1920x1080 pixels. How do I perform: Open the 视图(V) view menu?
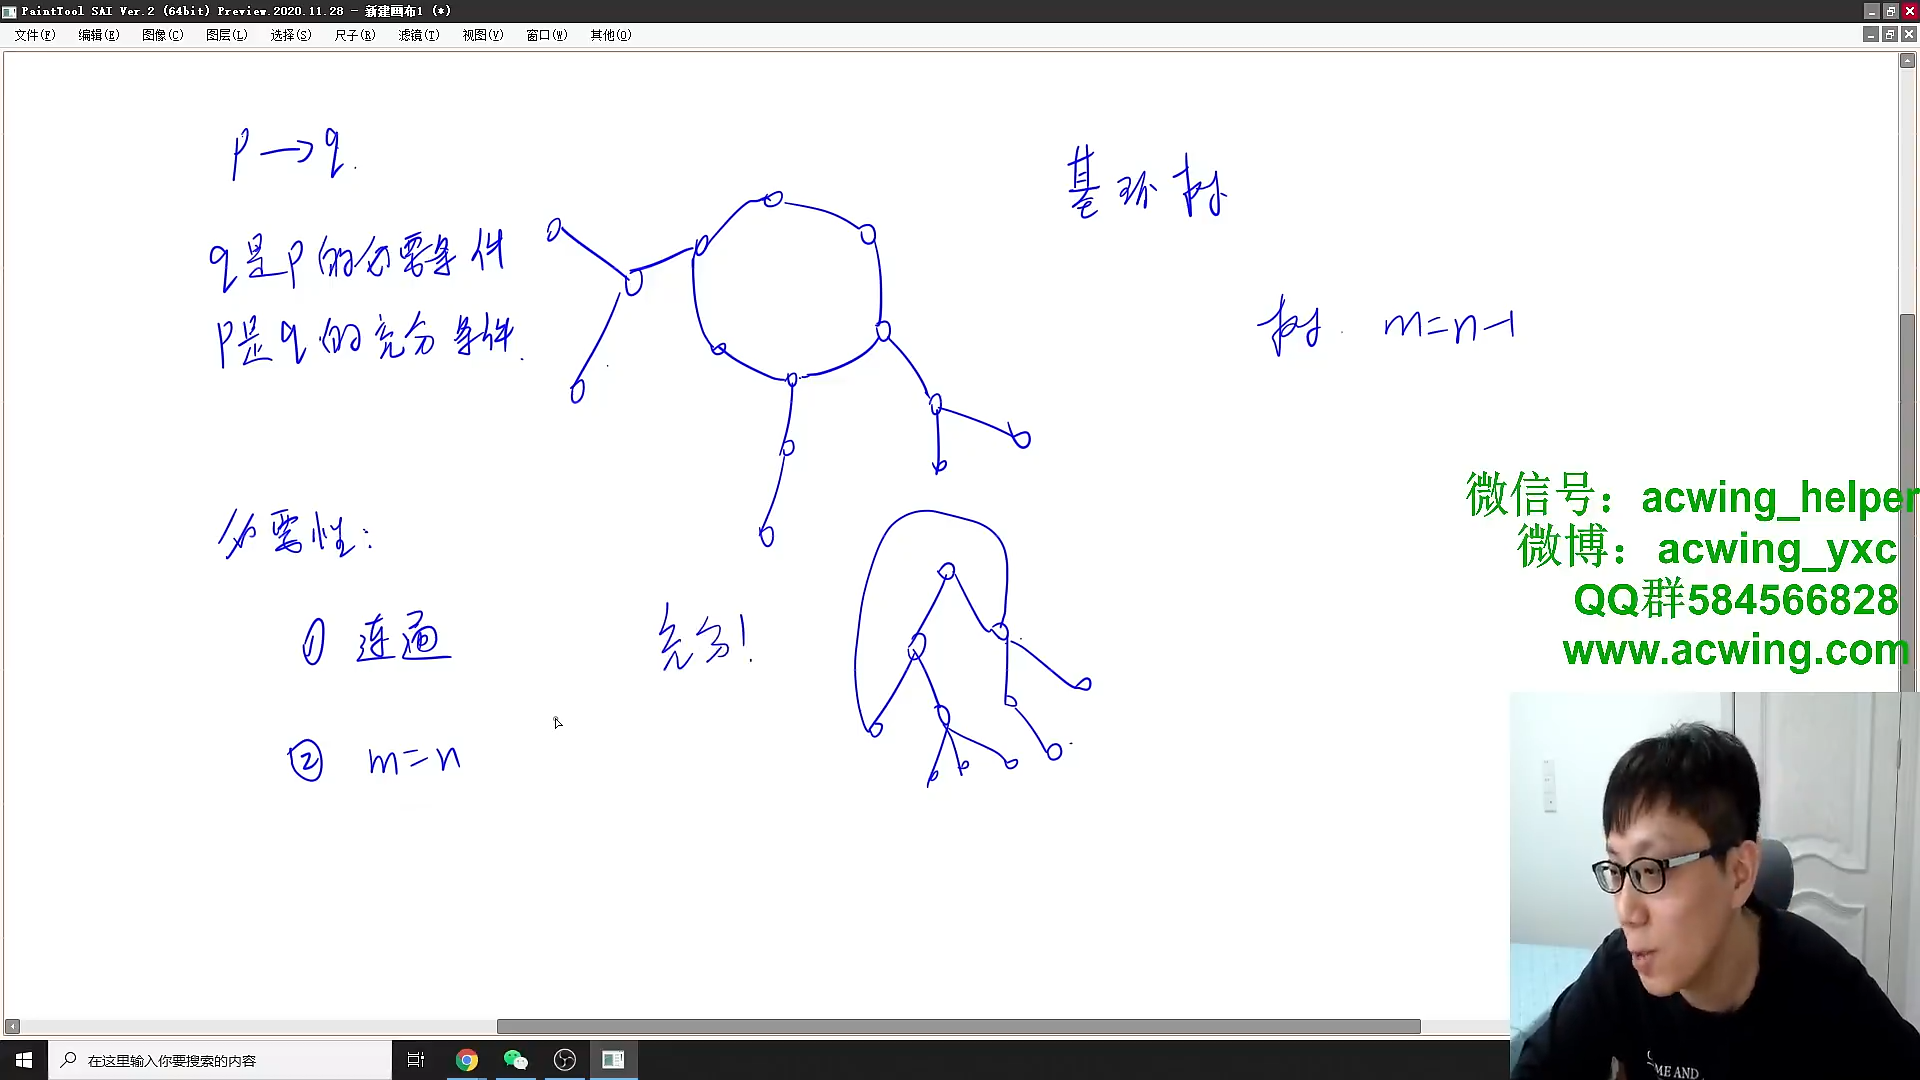(482, 35)
